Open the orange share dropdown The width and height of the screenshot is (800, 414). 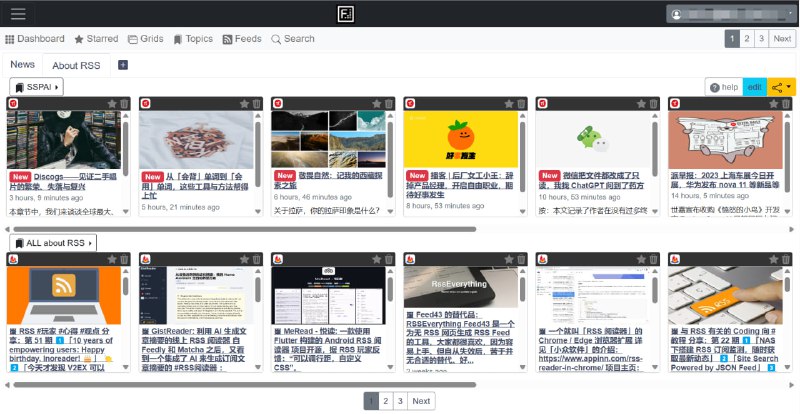[x=782, y=87]
